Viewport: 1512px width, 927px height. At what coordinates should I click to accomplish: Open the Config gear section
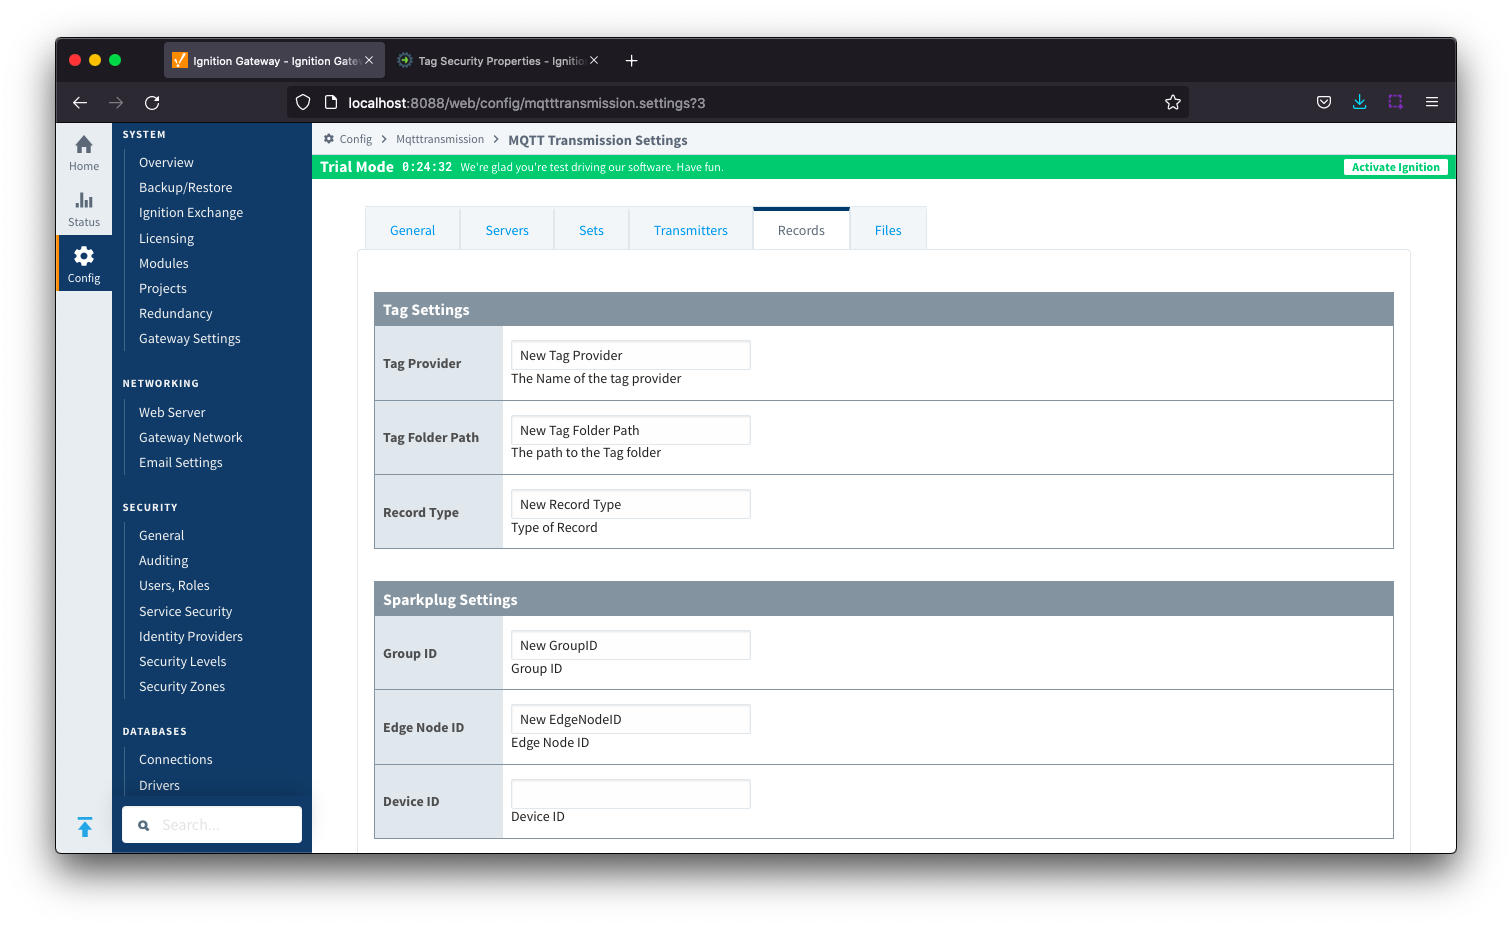click(x=84, y=264)
